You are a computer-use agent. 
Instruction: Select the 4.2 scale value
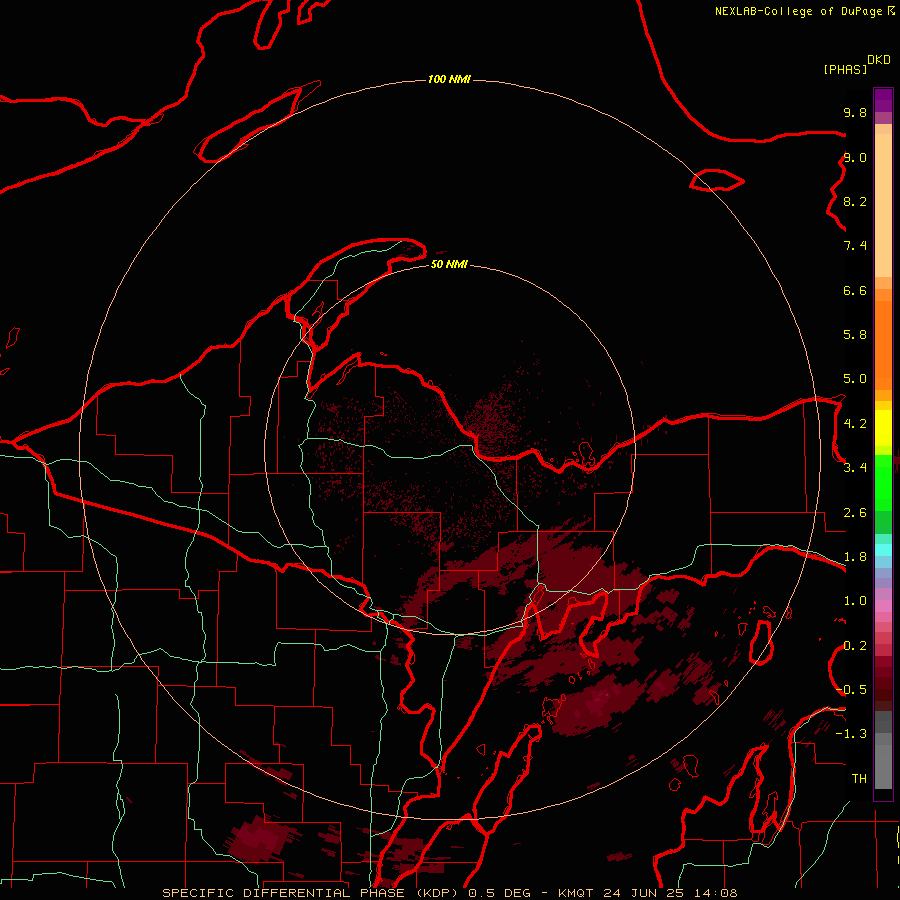point(855,424)
